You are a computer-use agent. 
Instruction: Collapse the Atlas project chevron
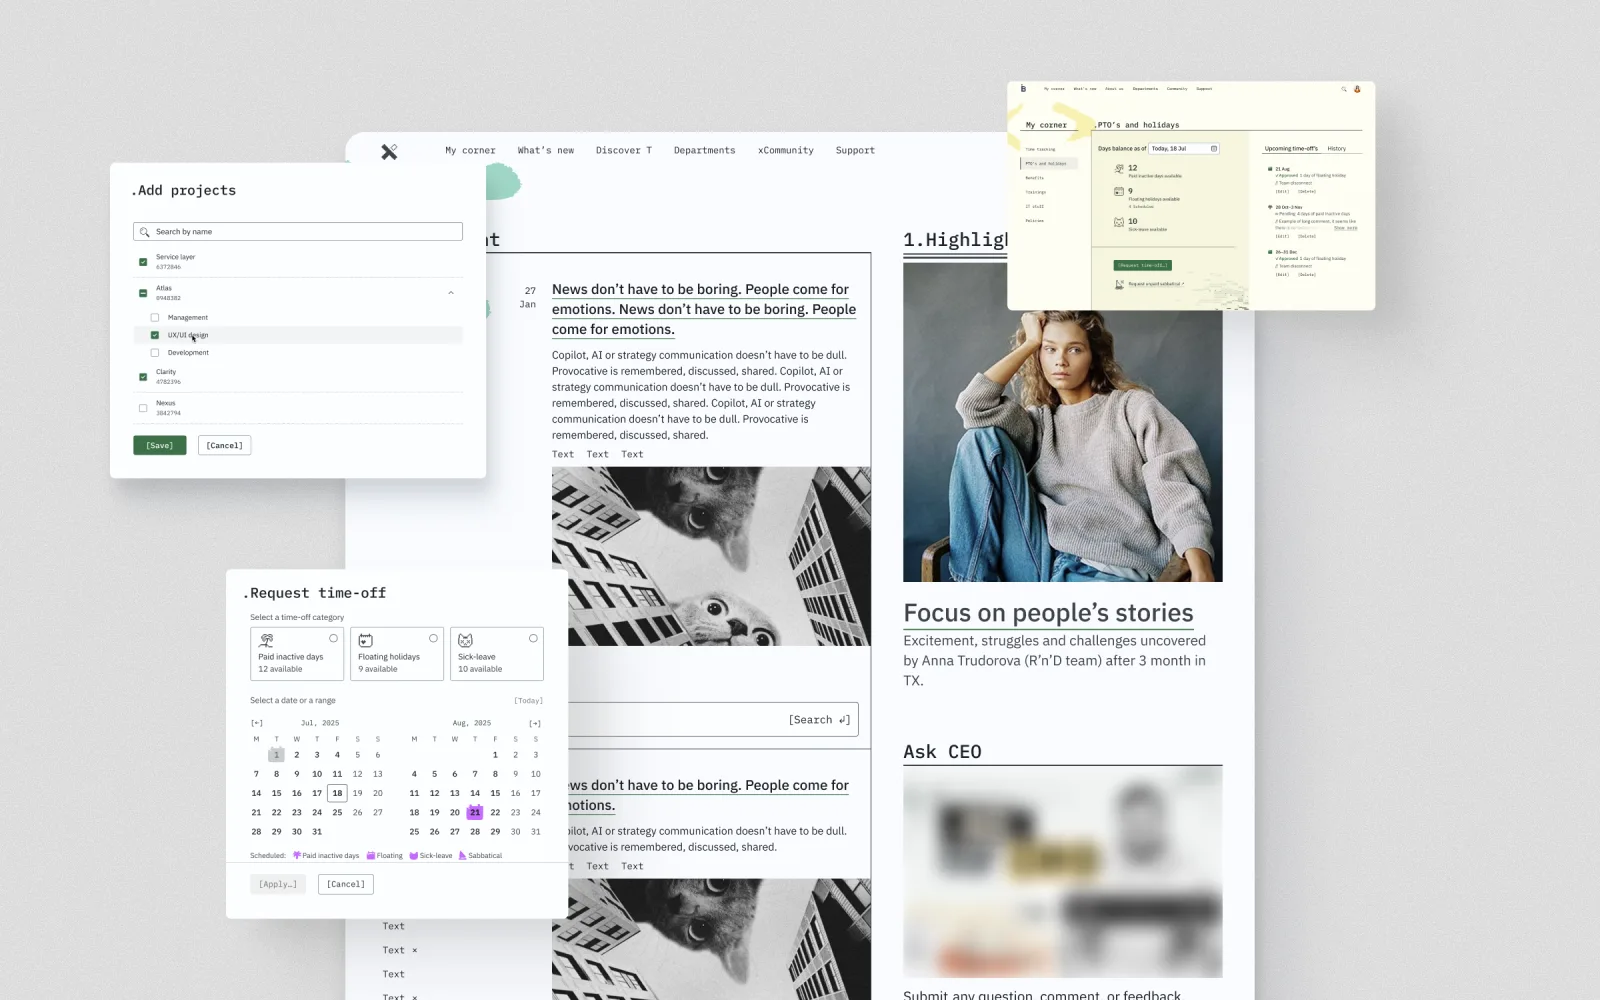pyautogui.click(x=451, y=293)
